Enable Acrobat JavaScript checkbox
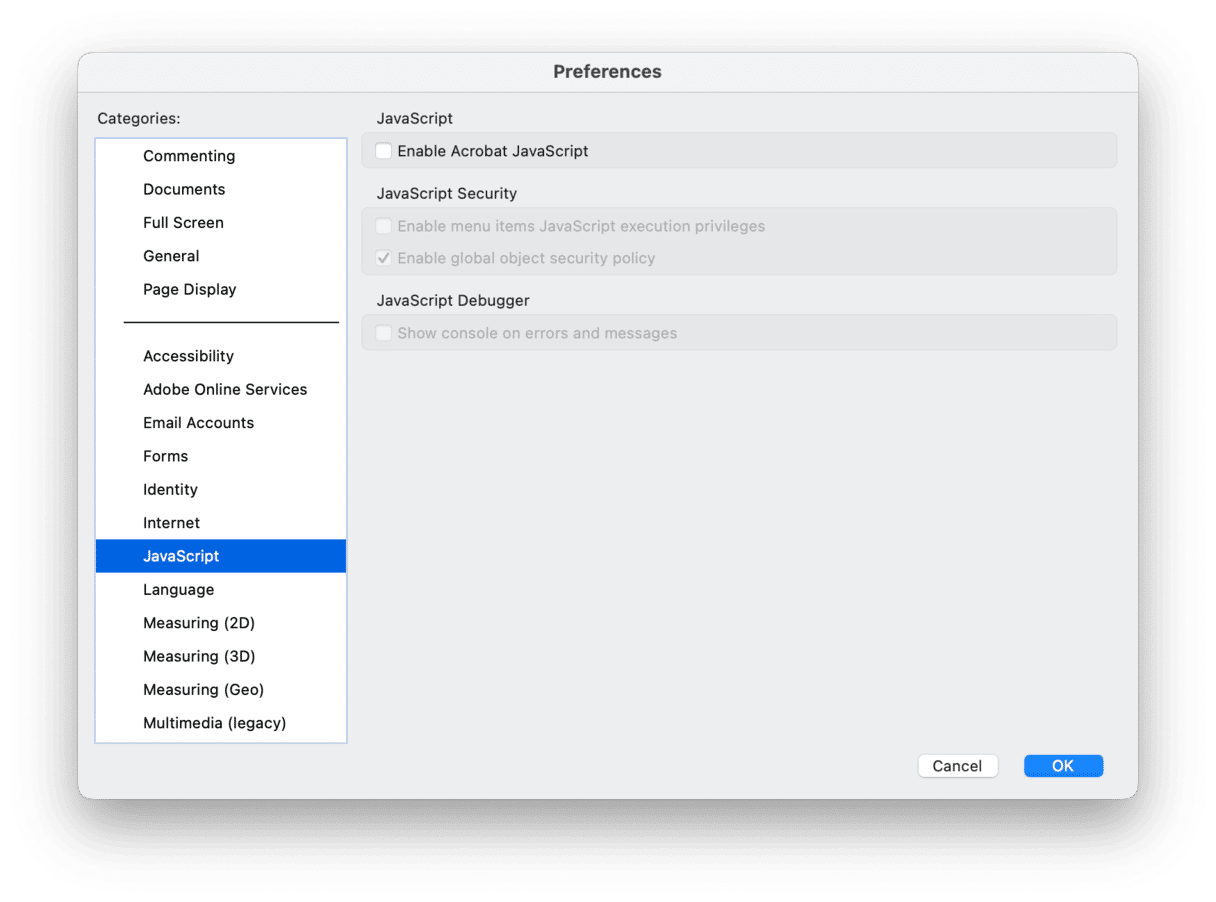 coord(384,151)
